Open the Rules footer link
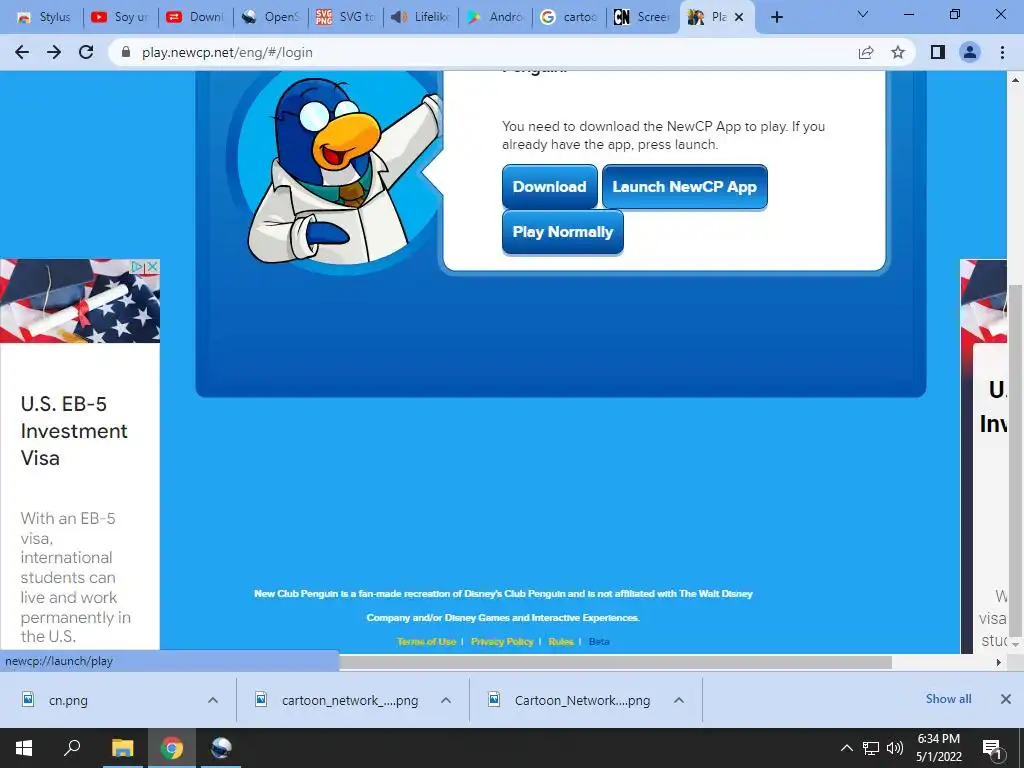 click(x=561, y=641)
